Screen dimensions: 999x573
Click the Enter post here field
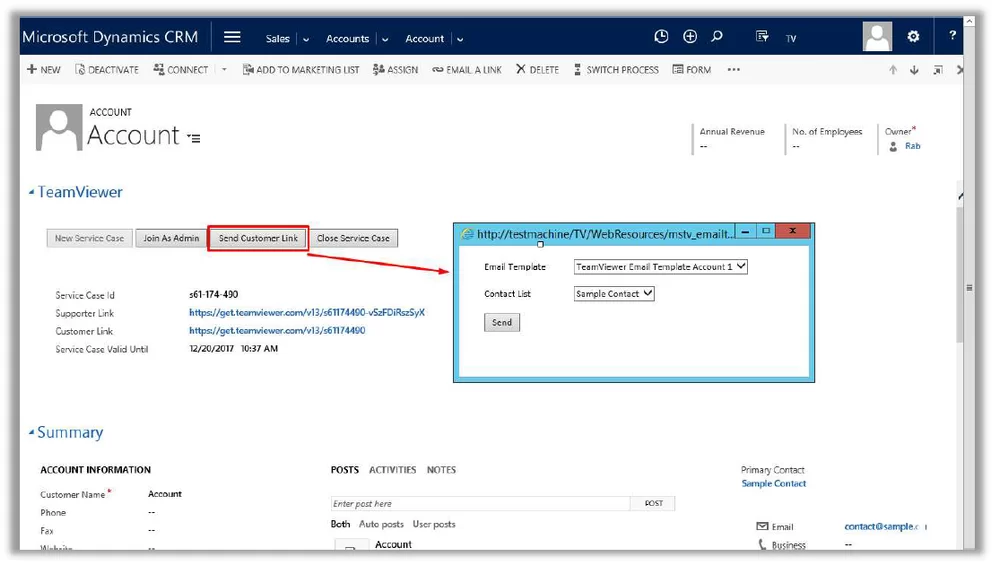tap(480, 504)
